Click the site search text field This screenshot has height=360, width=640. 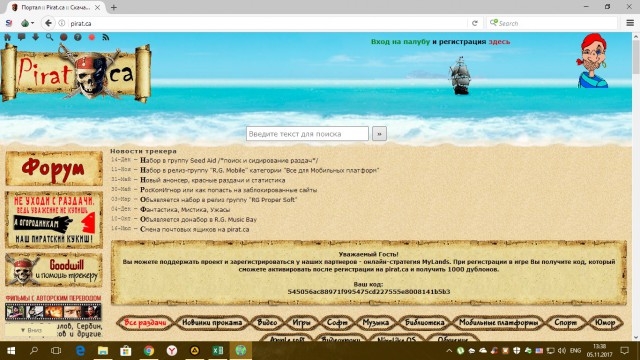coord(307,133)
